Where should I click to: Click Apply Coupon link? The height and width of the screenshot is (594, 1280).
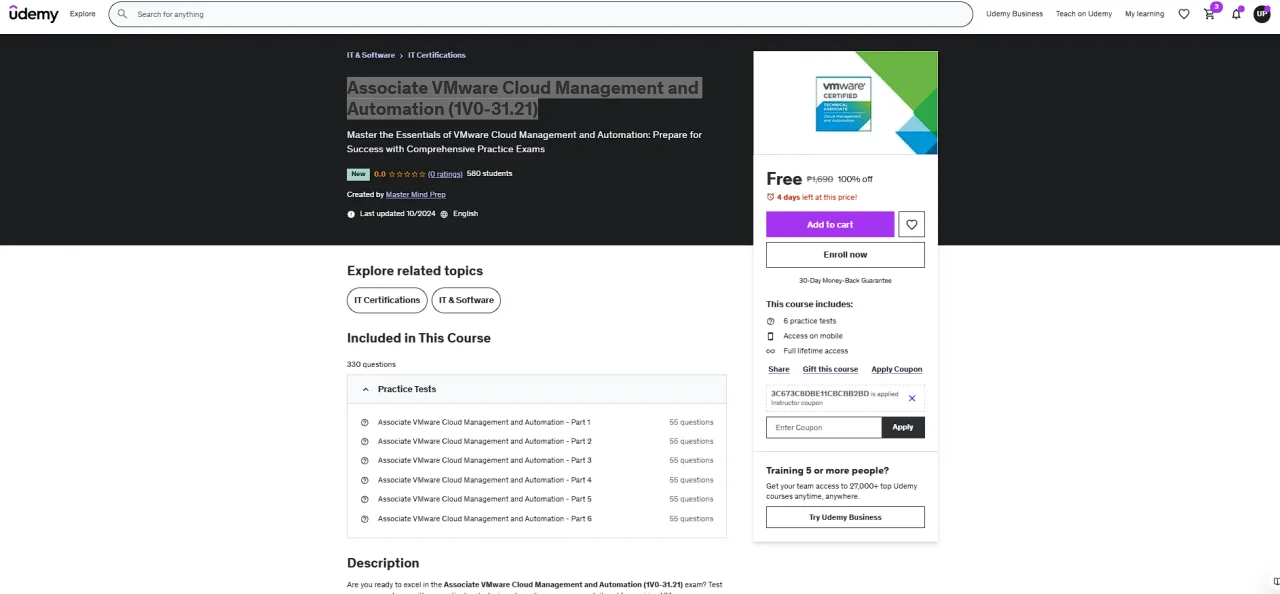(897, 370)
